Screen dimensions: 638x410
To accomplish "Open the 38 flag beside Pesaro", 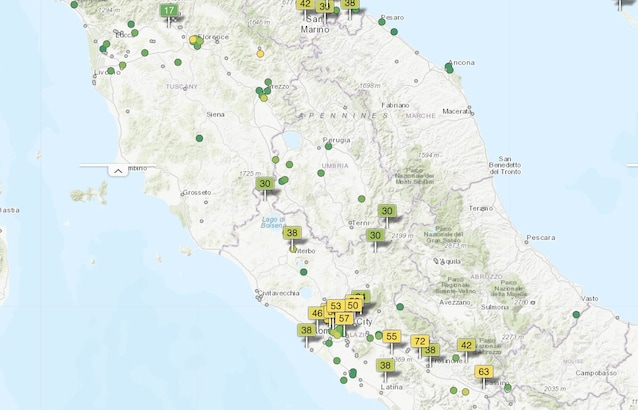I will [350, 4].
